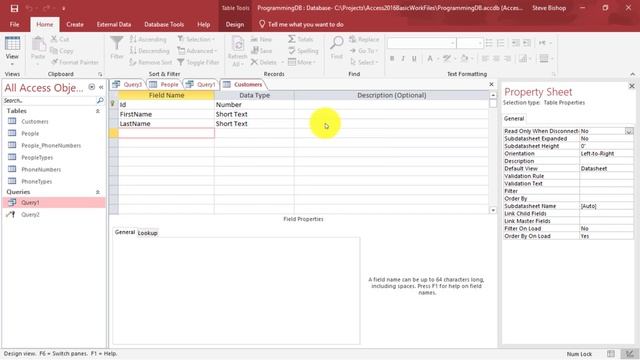Collapse the Tables group in navigation pane
The width and height of the screenshot is (640, 360).
[98, 111]
